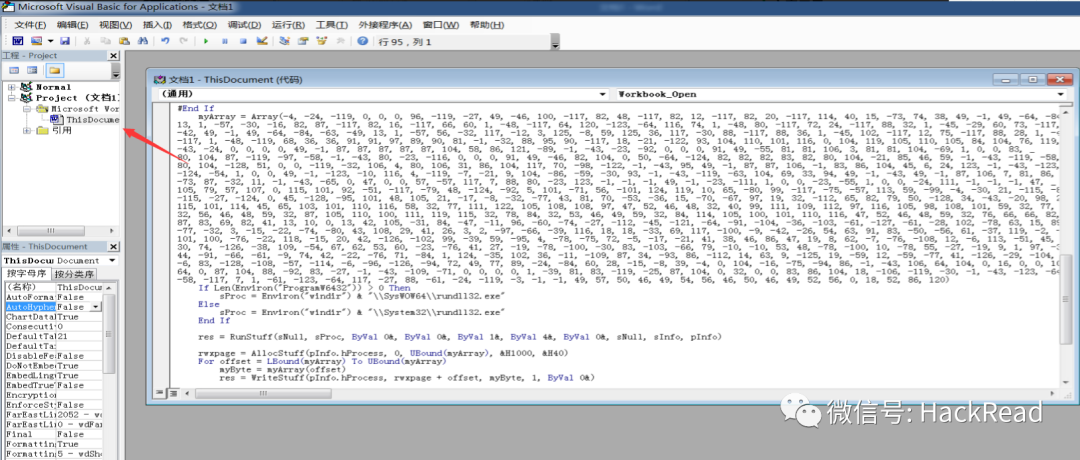The image size is (1080, 460).
Task: Open the blue Help question mark icon
Action: pos(362,41)
